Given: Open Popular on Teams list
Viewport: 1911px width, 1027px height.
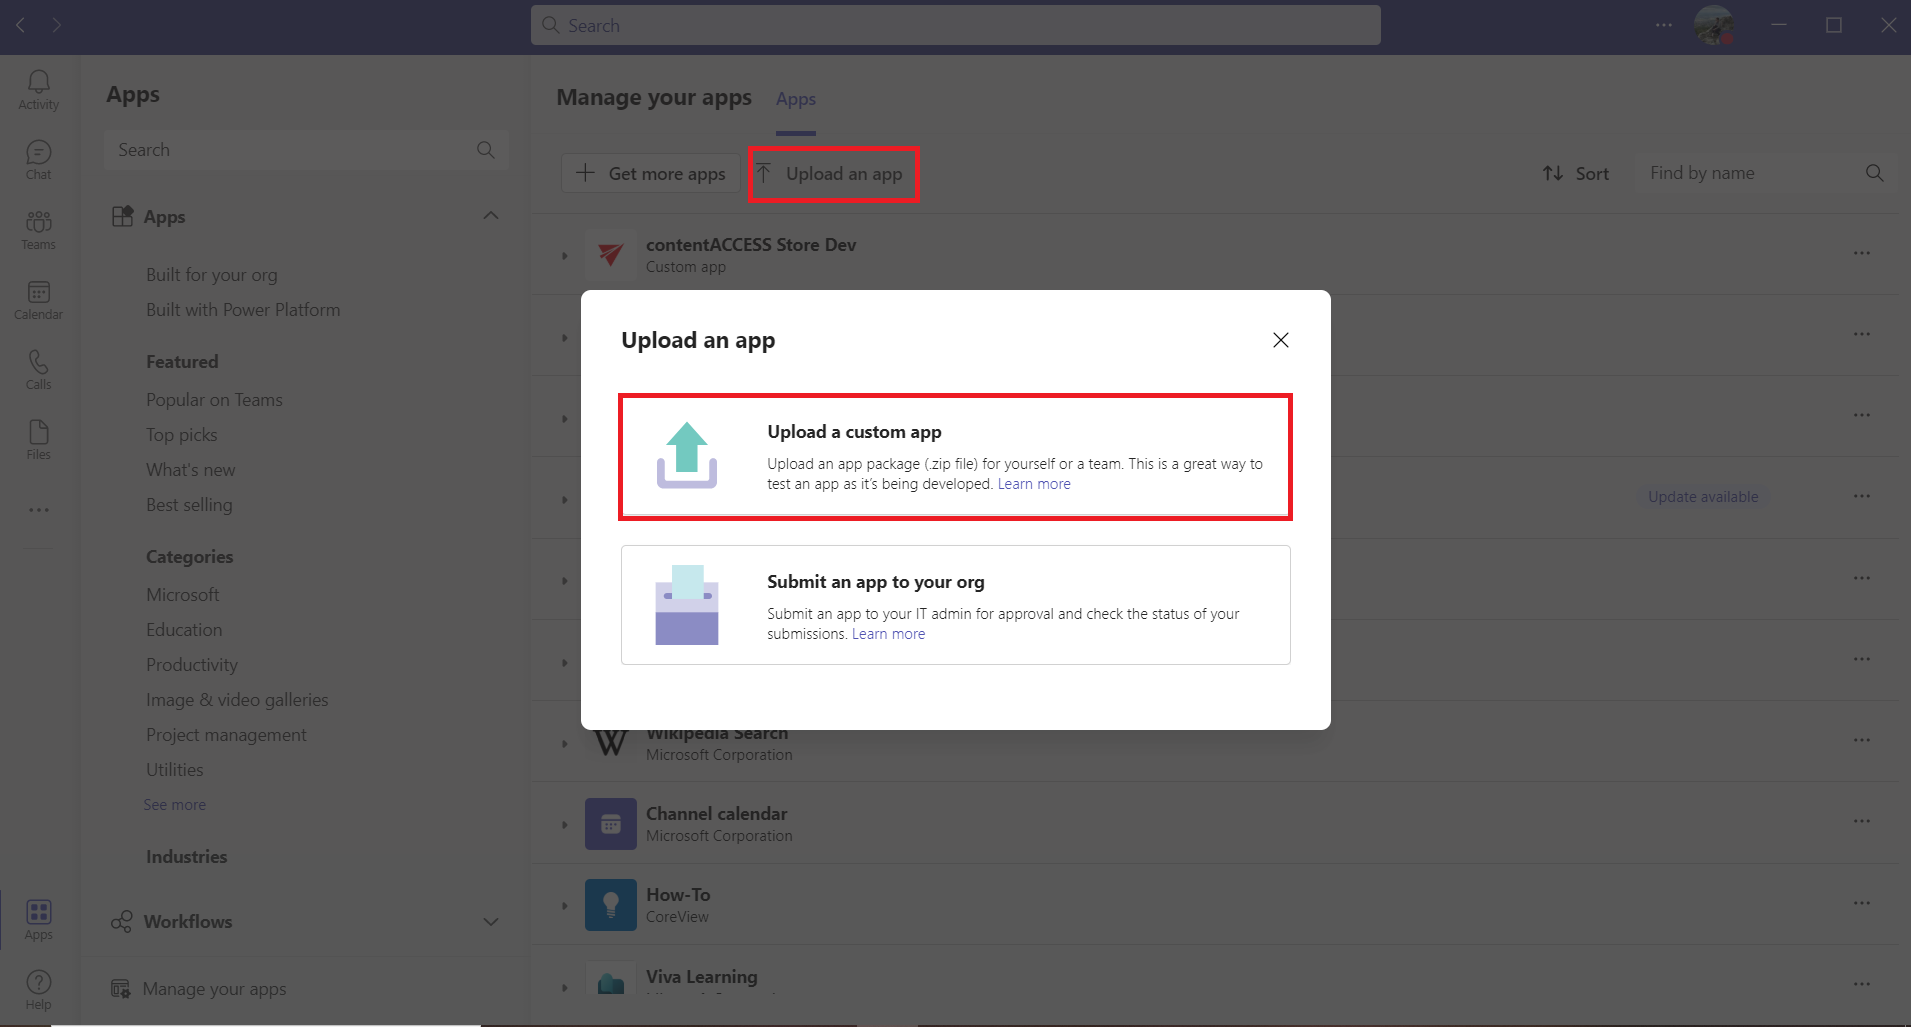Looking at the screenshot, I should pyautogui.click(x=214, y=400).
